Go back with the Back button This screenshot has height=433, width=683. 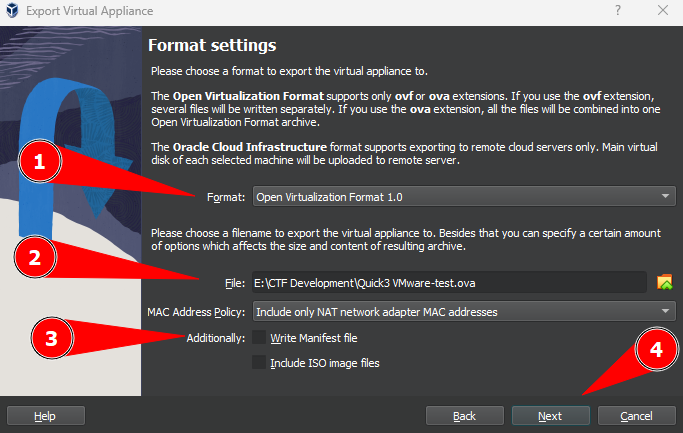tap(464, 415)
